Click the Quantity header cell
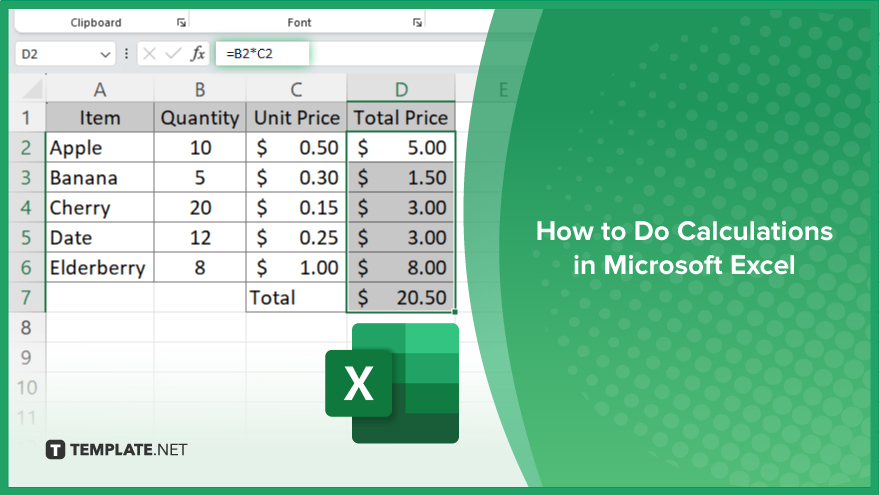This screenshot has width=880, height=495. (200, 118)
